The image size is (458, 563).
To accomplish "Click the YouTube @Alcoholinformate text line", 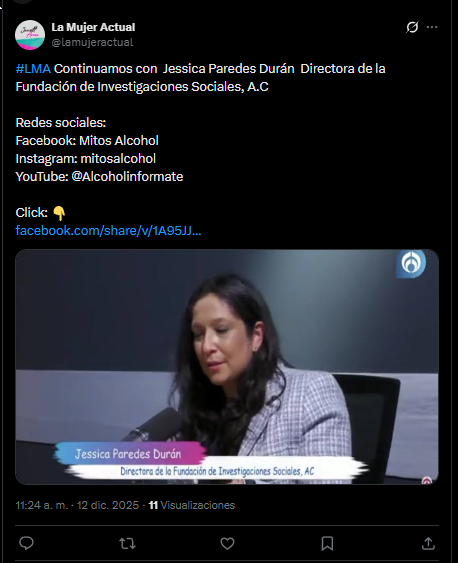I will point(99,177).
